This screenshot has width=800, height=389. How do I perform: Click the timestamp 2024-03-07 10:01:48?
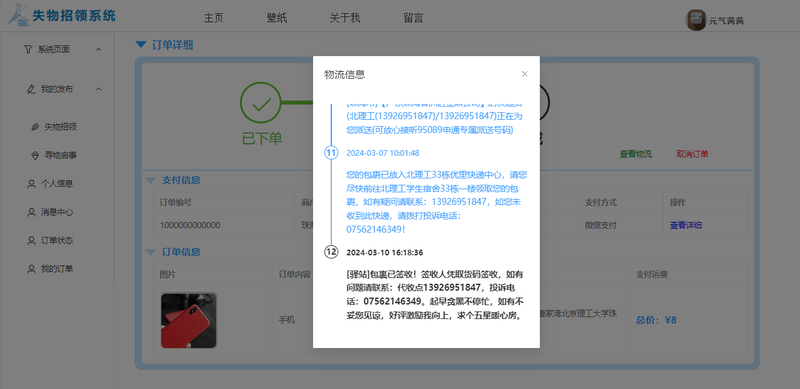[x=383, y=153]
